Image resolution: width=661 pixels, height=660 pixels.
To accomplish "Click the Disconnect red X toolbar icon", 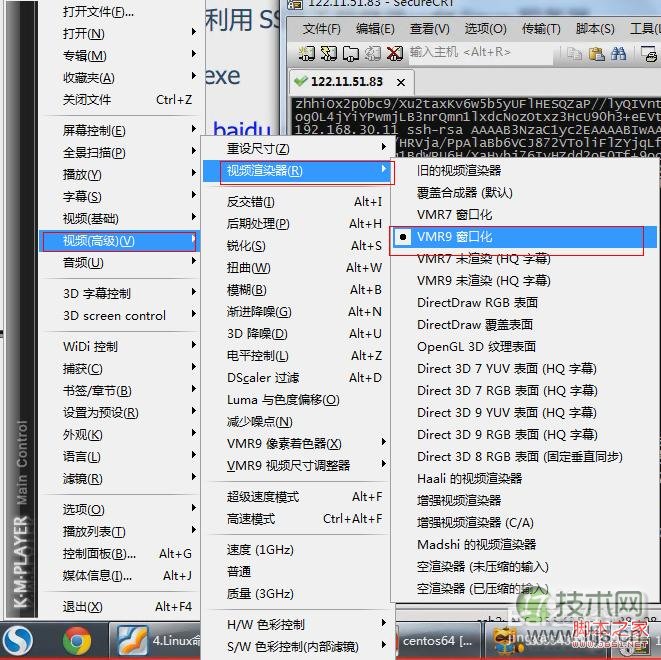I will [394, 53].
